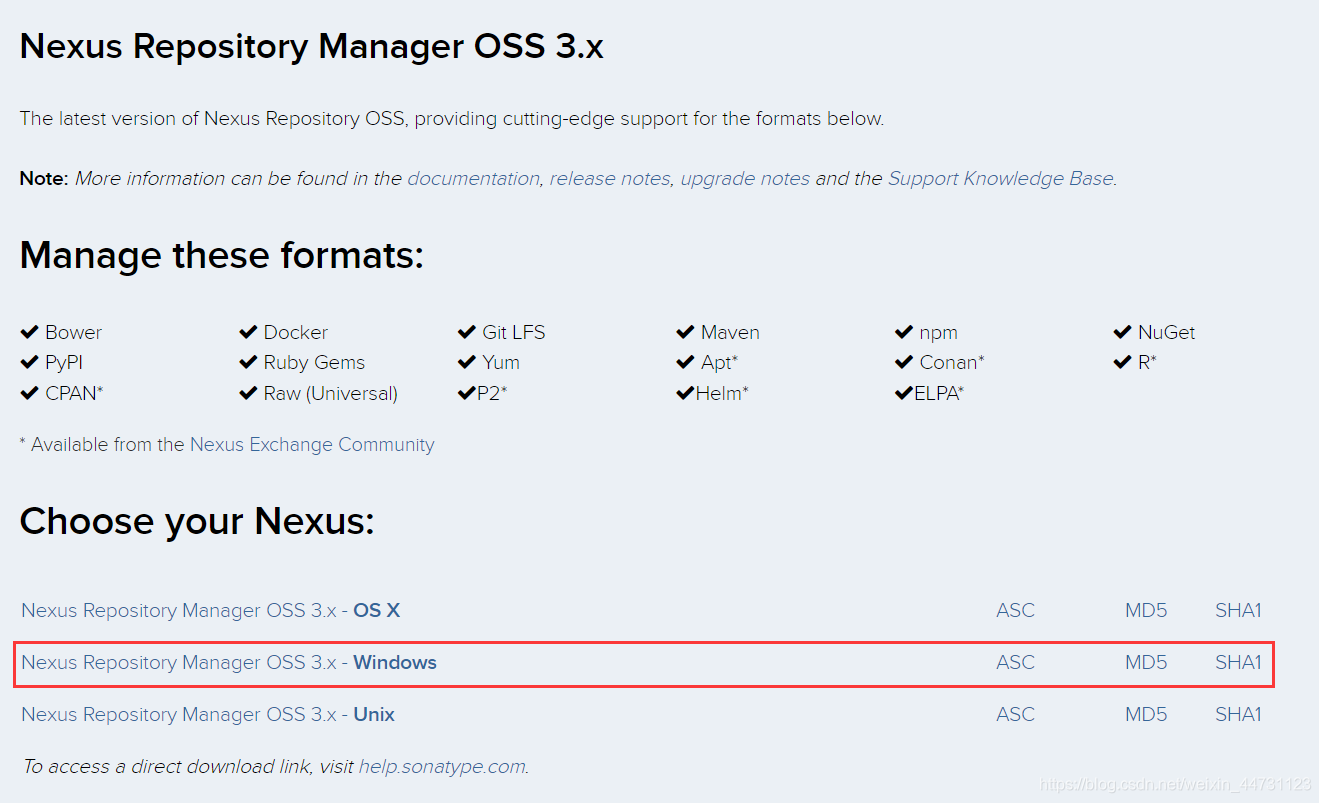The width and height of the screenshot is (1321, 803).
Task: Download Nexus Repository Manager OSS for Unix
Action: (208, 714)
